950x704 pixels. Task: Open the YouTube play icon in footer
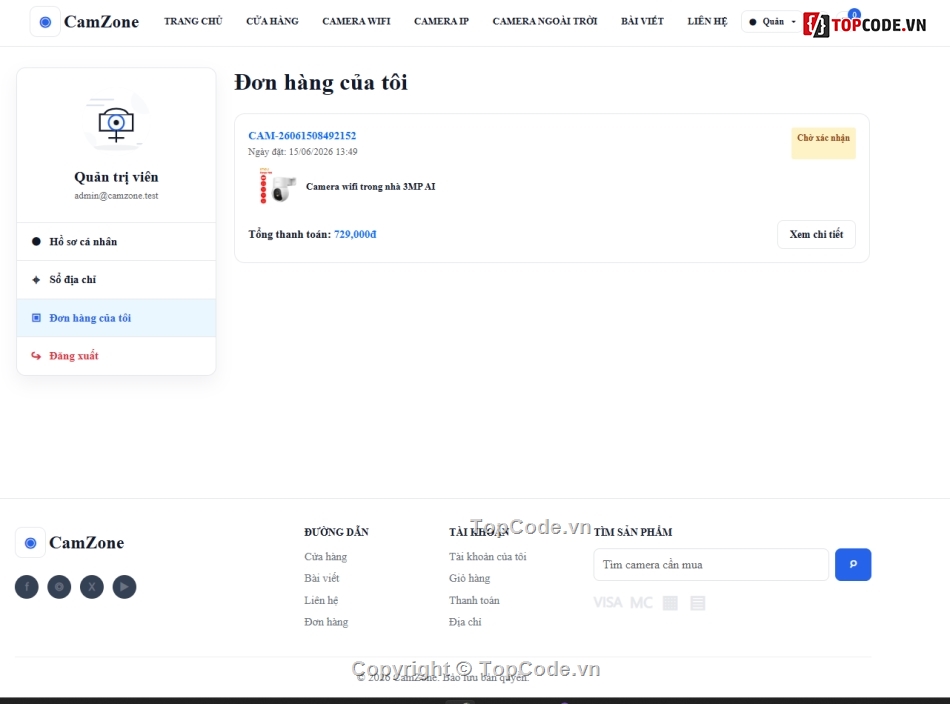pos(124,586)
